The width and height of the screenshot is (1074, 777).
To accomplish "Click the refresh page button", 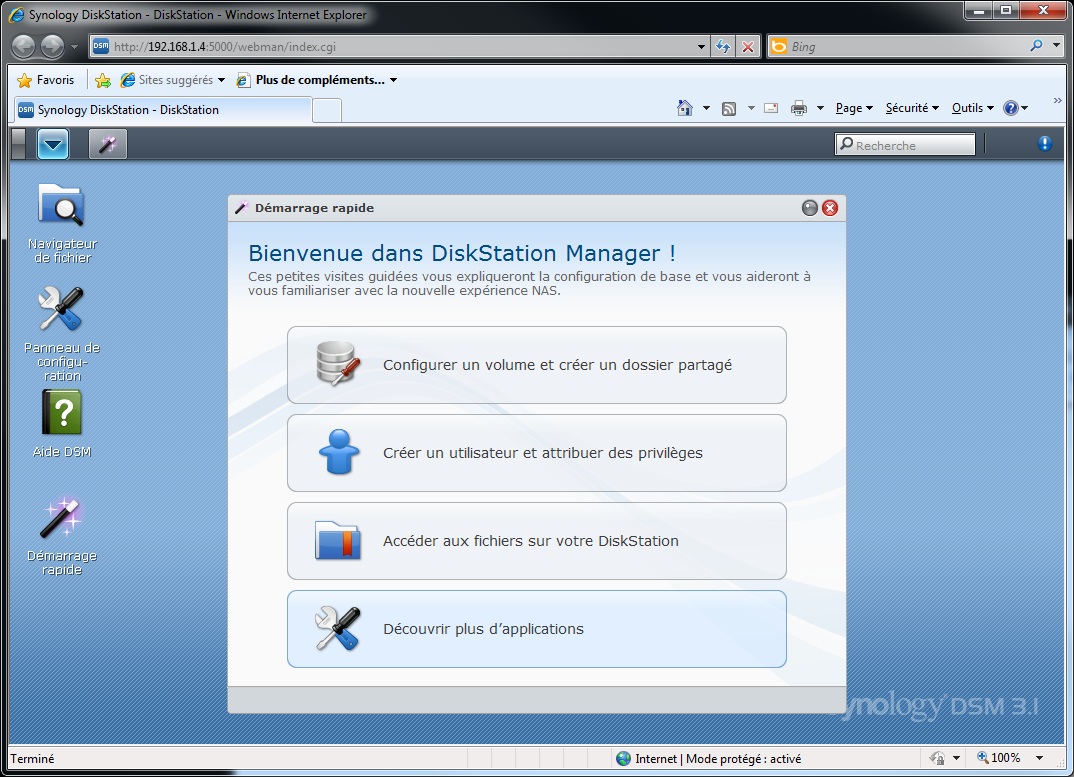I will (723, 47).
